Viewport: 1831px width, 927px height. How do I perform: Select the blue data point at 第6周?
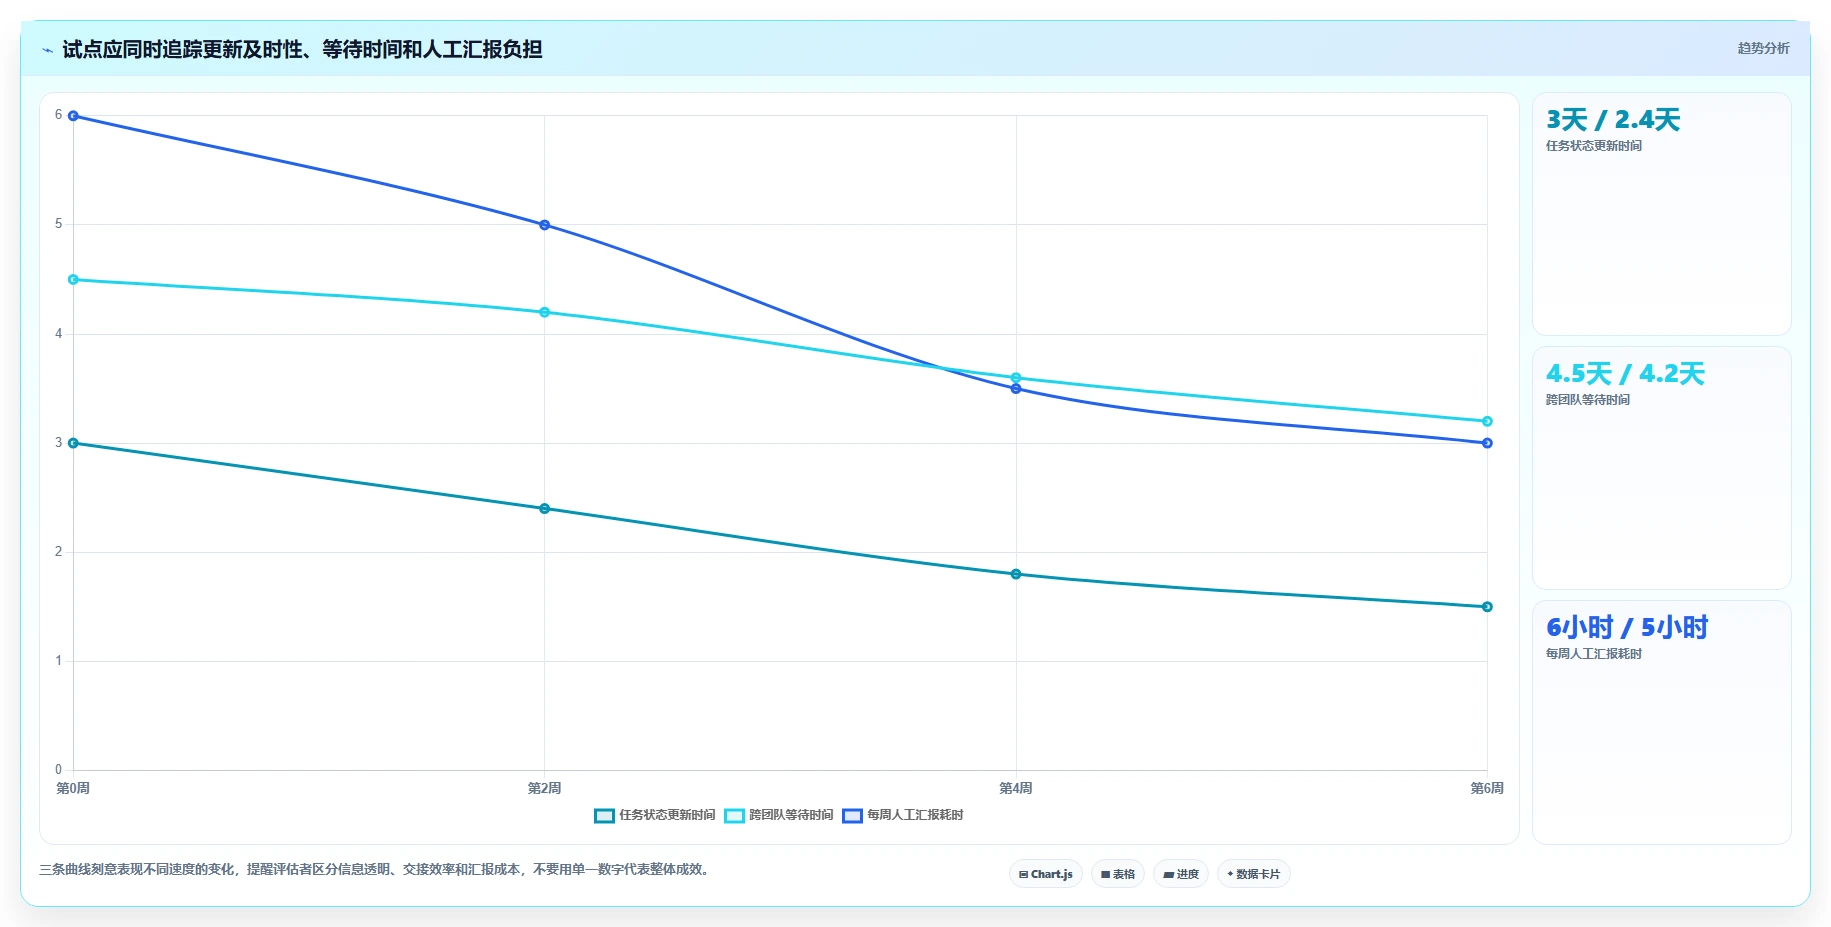tap(1487, 443)
